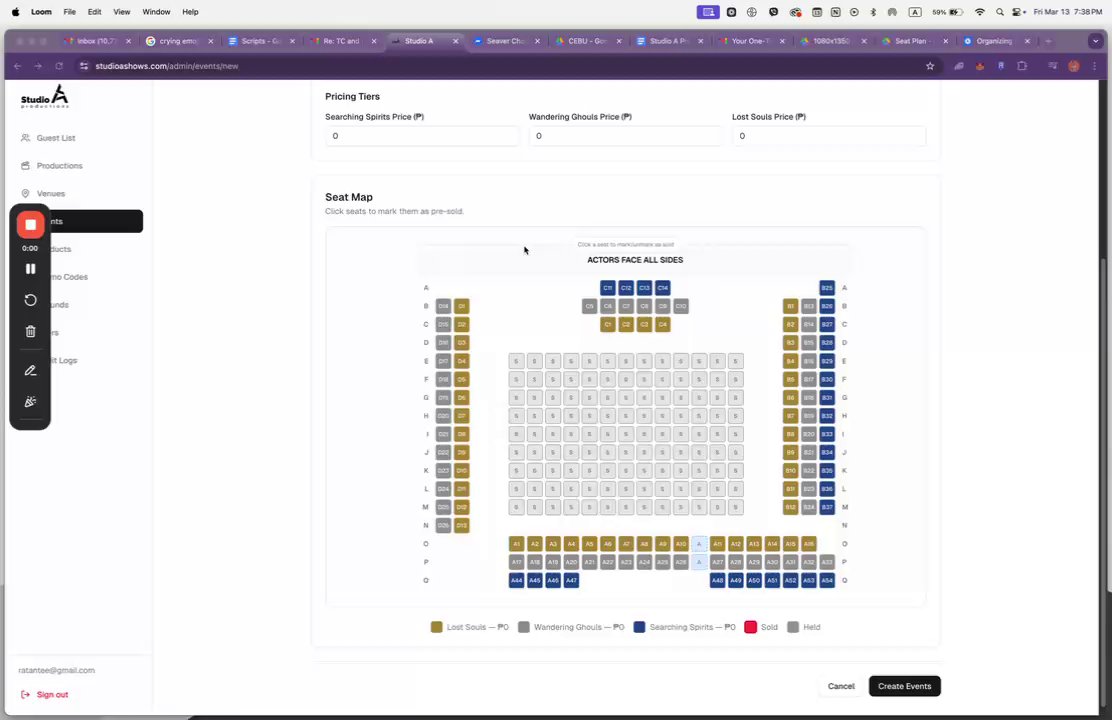1112x720 pixels.
Task: Toggle seat B25 in row A
Action: pyautogui.click(x=827, y=288)
